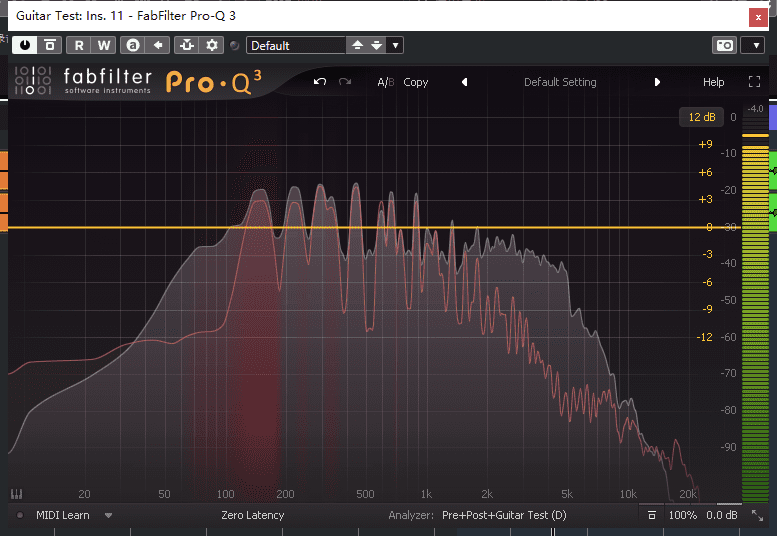Go to previous preset with left triangle
The image size is (777, 536).
click(464, 82)
